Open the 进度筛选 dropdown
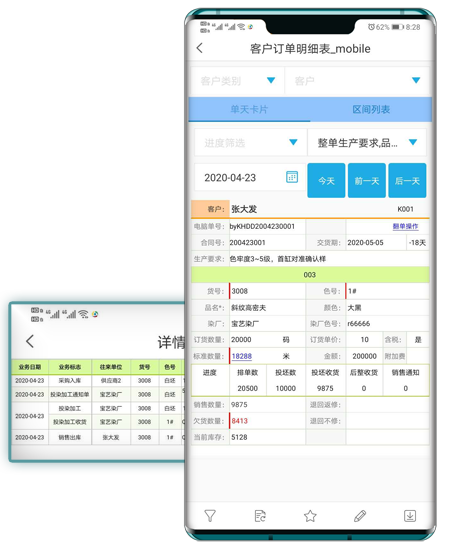Screen dimensions: 449x550 (250, 142)
